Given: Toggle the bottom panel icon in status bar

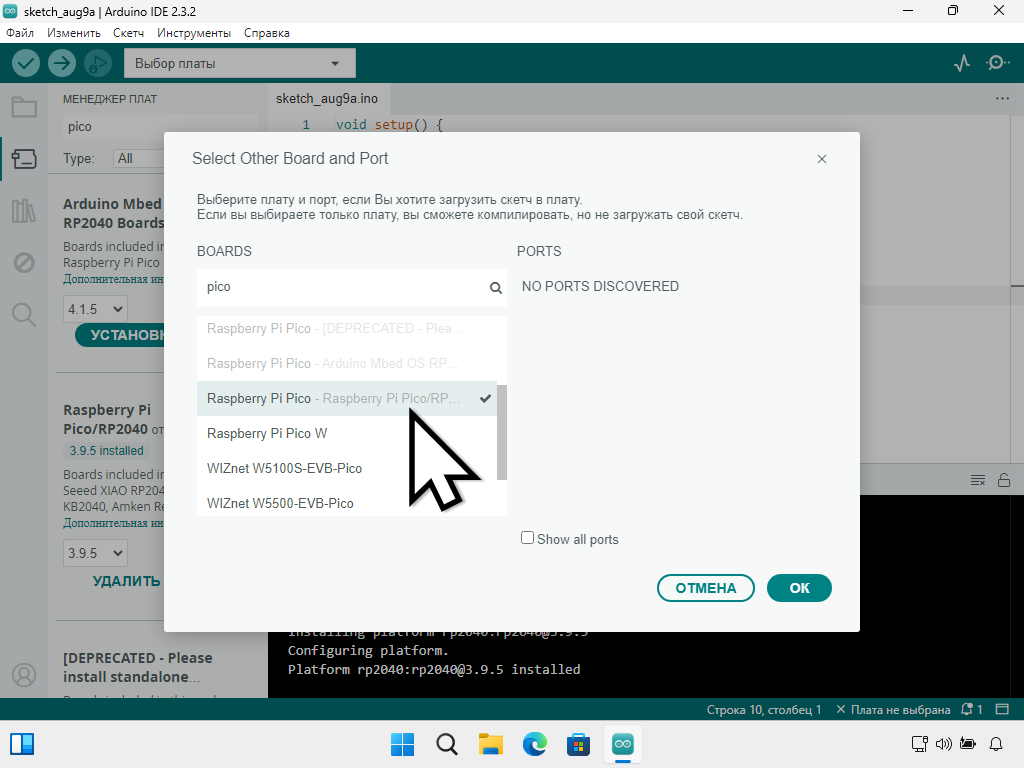Looking at the screenshot, I should (1002, 709).
